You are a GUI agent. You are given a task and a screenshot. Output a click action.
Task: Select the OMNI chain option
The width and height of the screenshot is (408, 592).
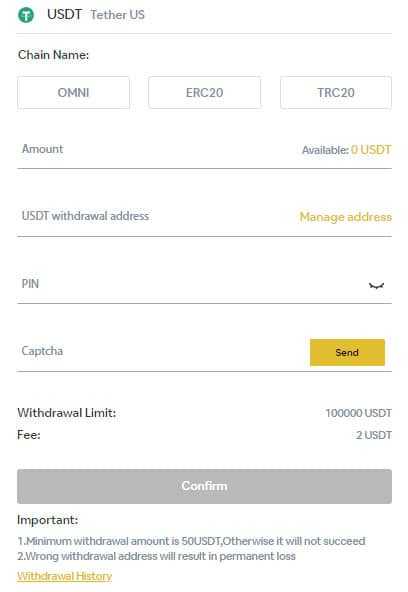pos(73,92)
